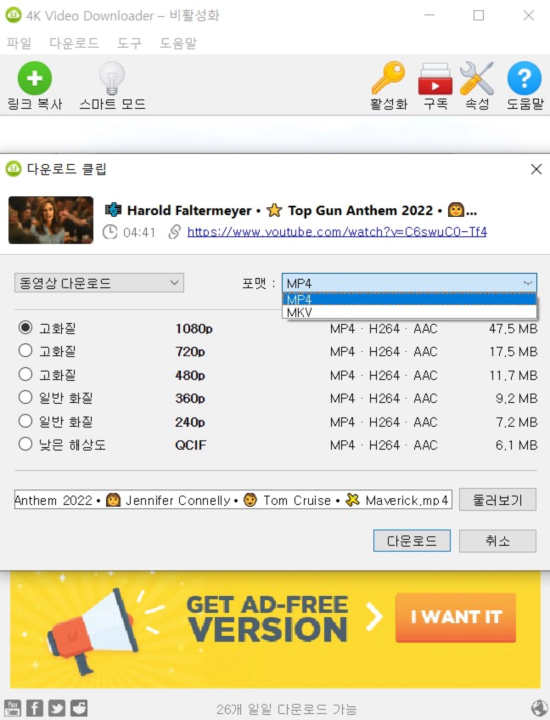The width and height of the screenshot is (550, 720).
Task: Click the green Paste Link (링크 복사) icon
Action: (34, 79)
